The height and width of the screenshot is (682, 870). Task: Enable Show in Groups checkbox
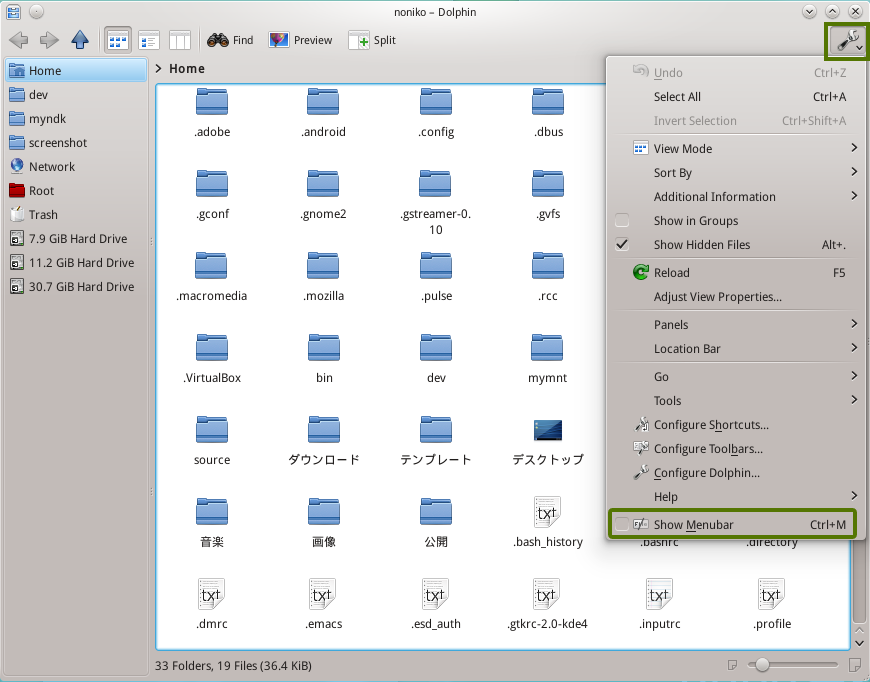622,221
